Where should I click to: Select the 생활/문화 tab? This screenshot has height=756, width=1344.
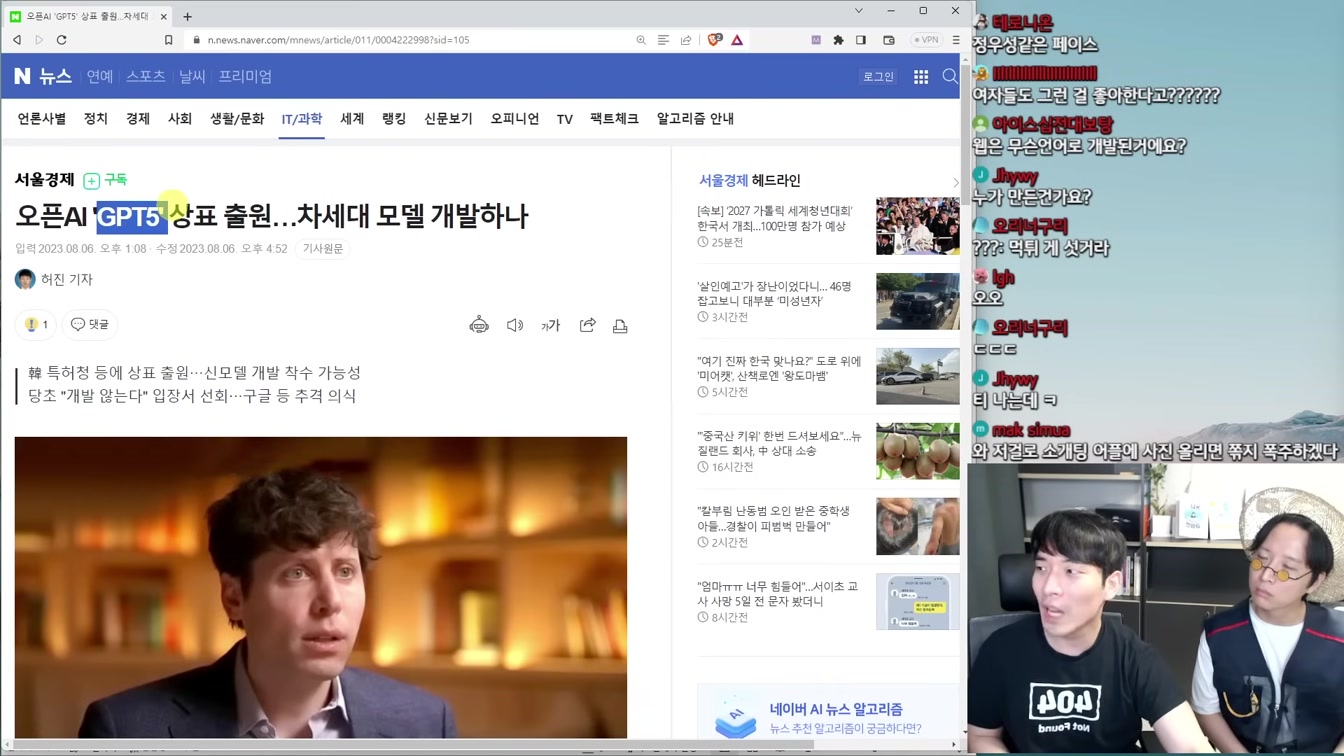point(237,118)
